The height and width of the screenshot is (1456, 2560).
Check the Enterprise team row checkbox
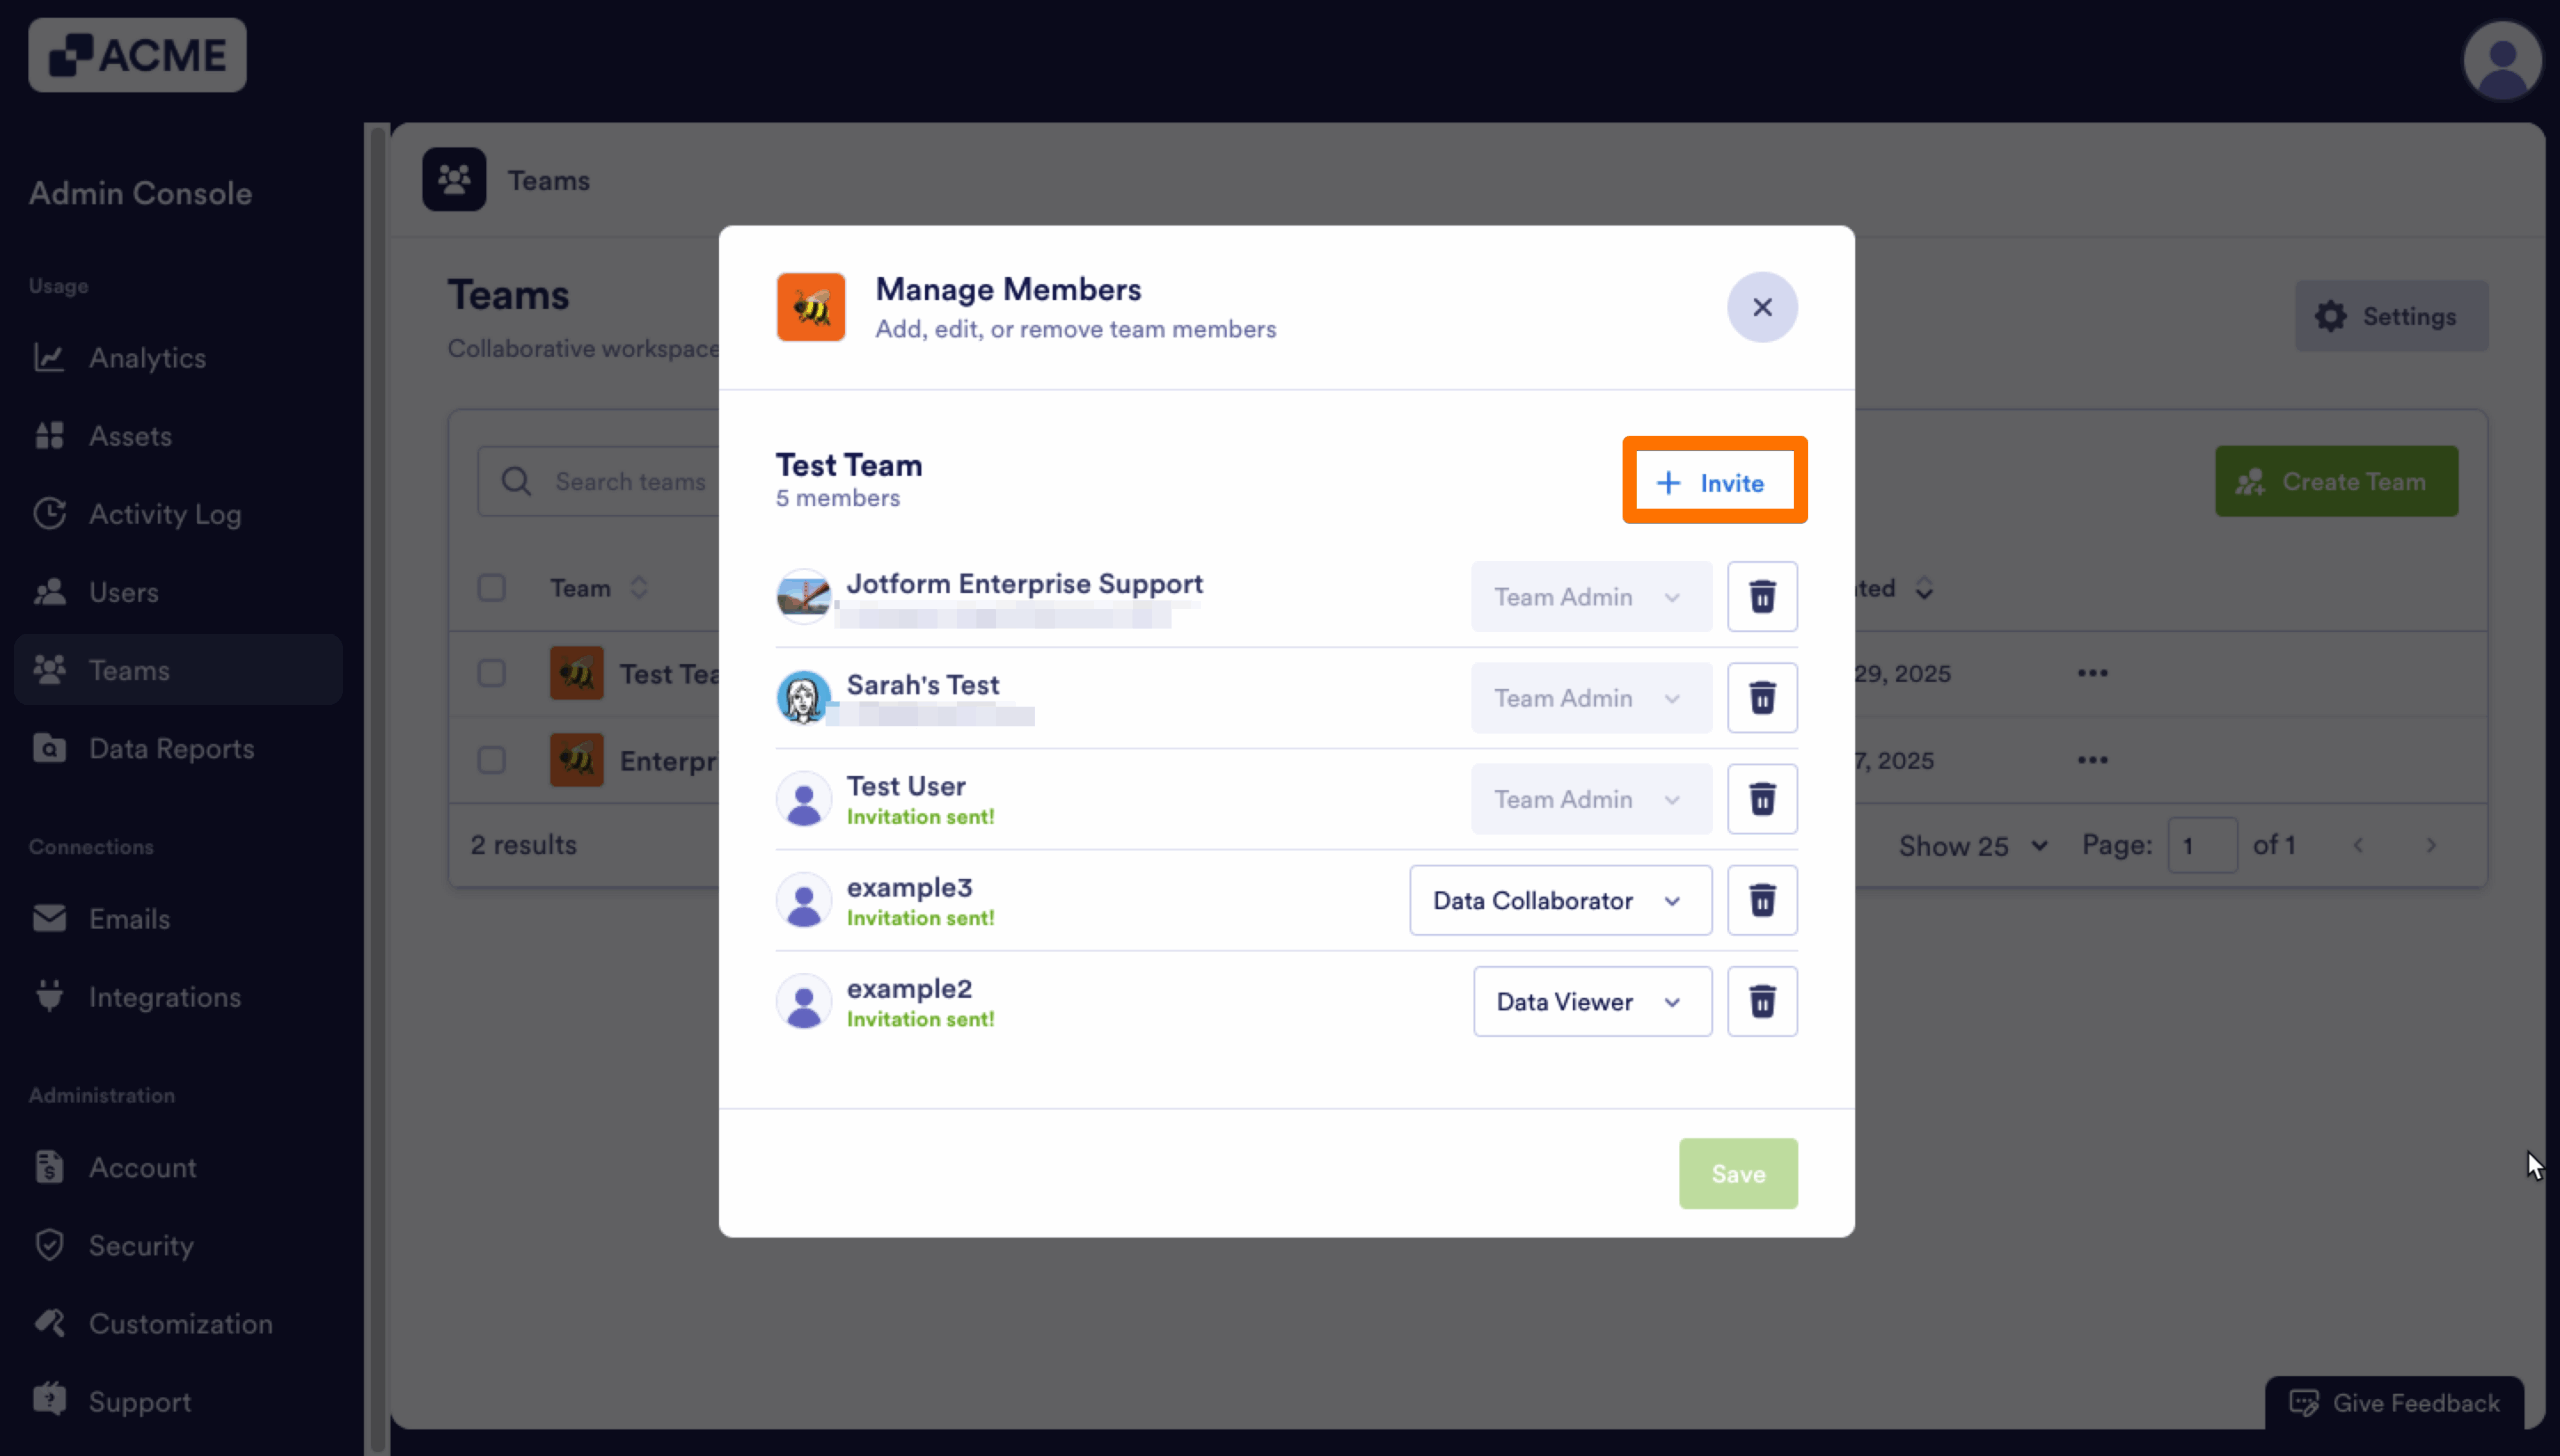coord(492,760)
